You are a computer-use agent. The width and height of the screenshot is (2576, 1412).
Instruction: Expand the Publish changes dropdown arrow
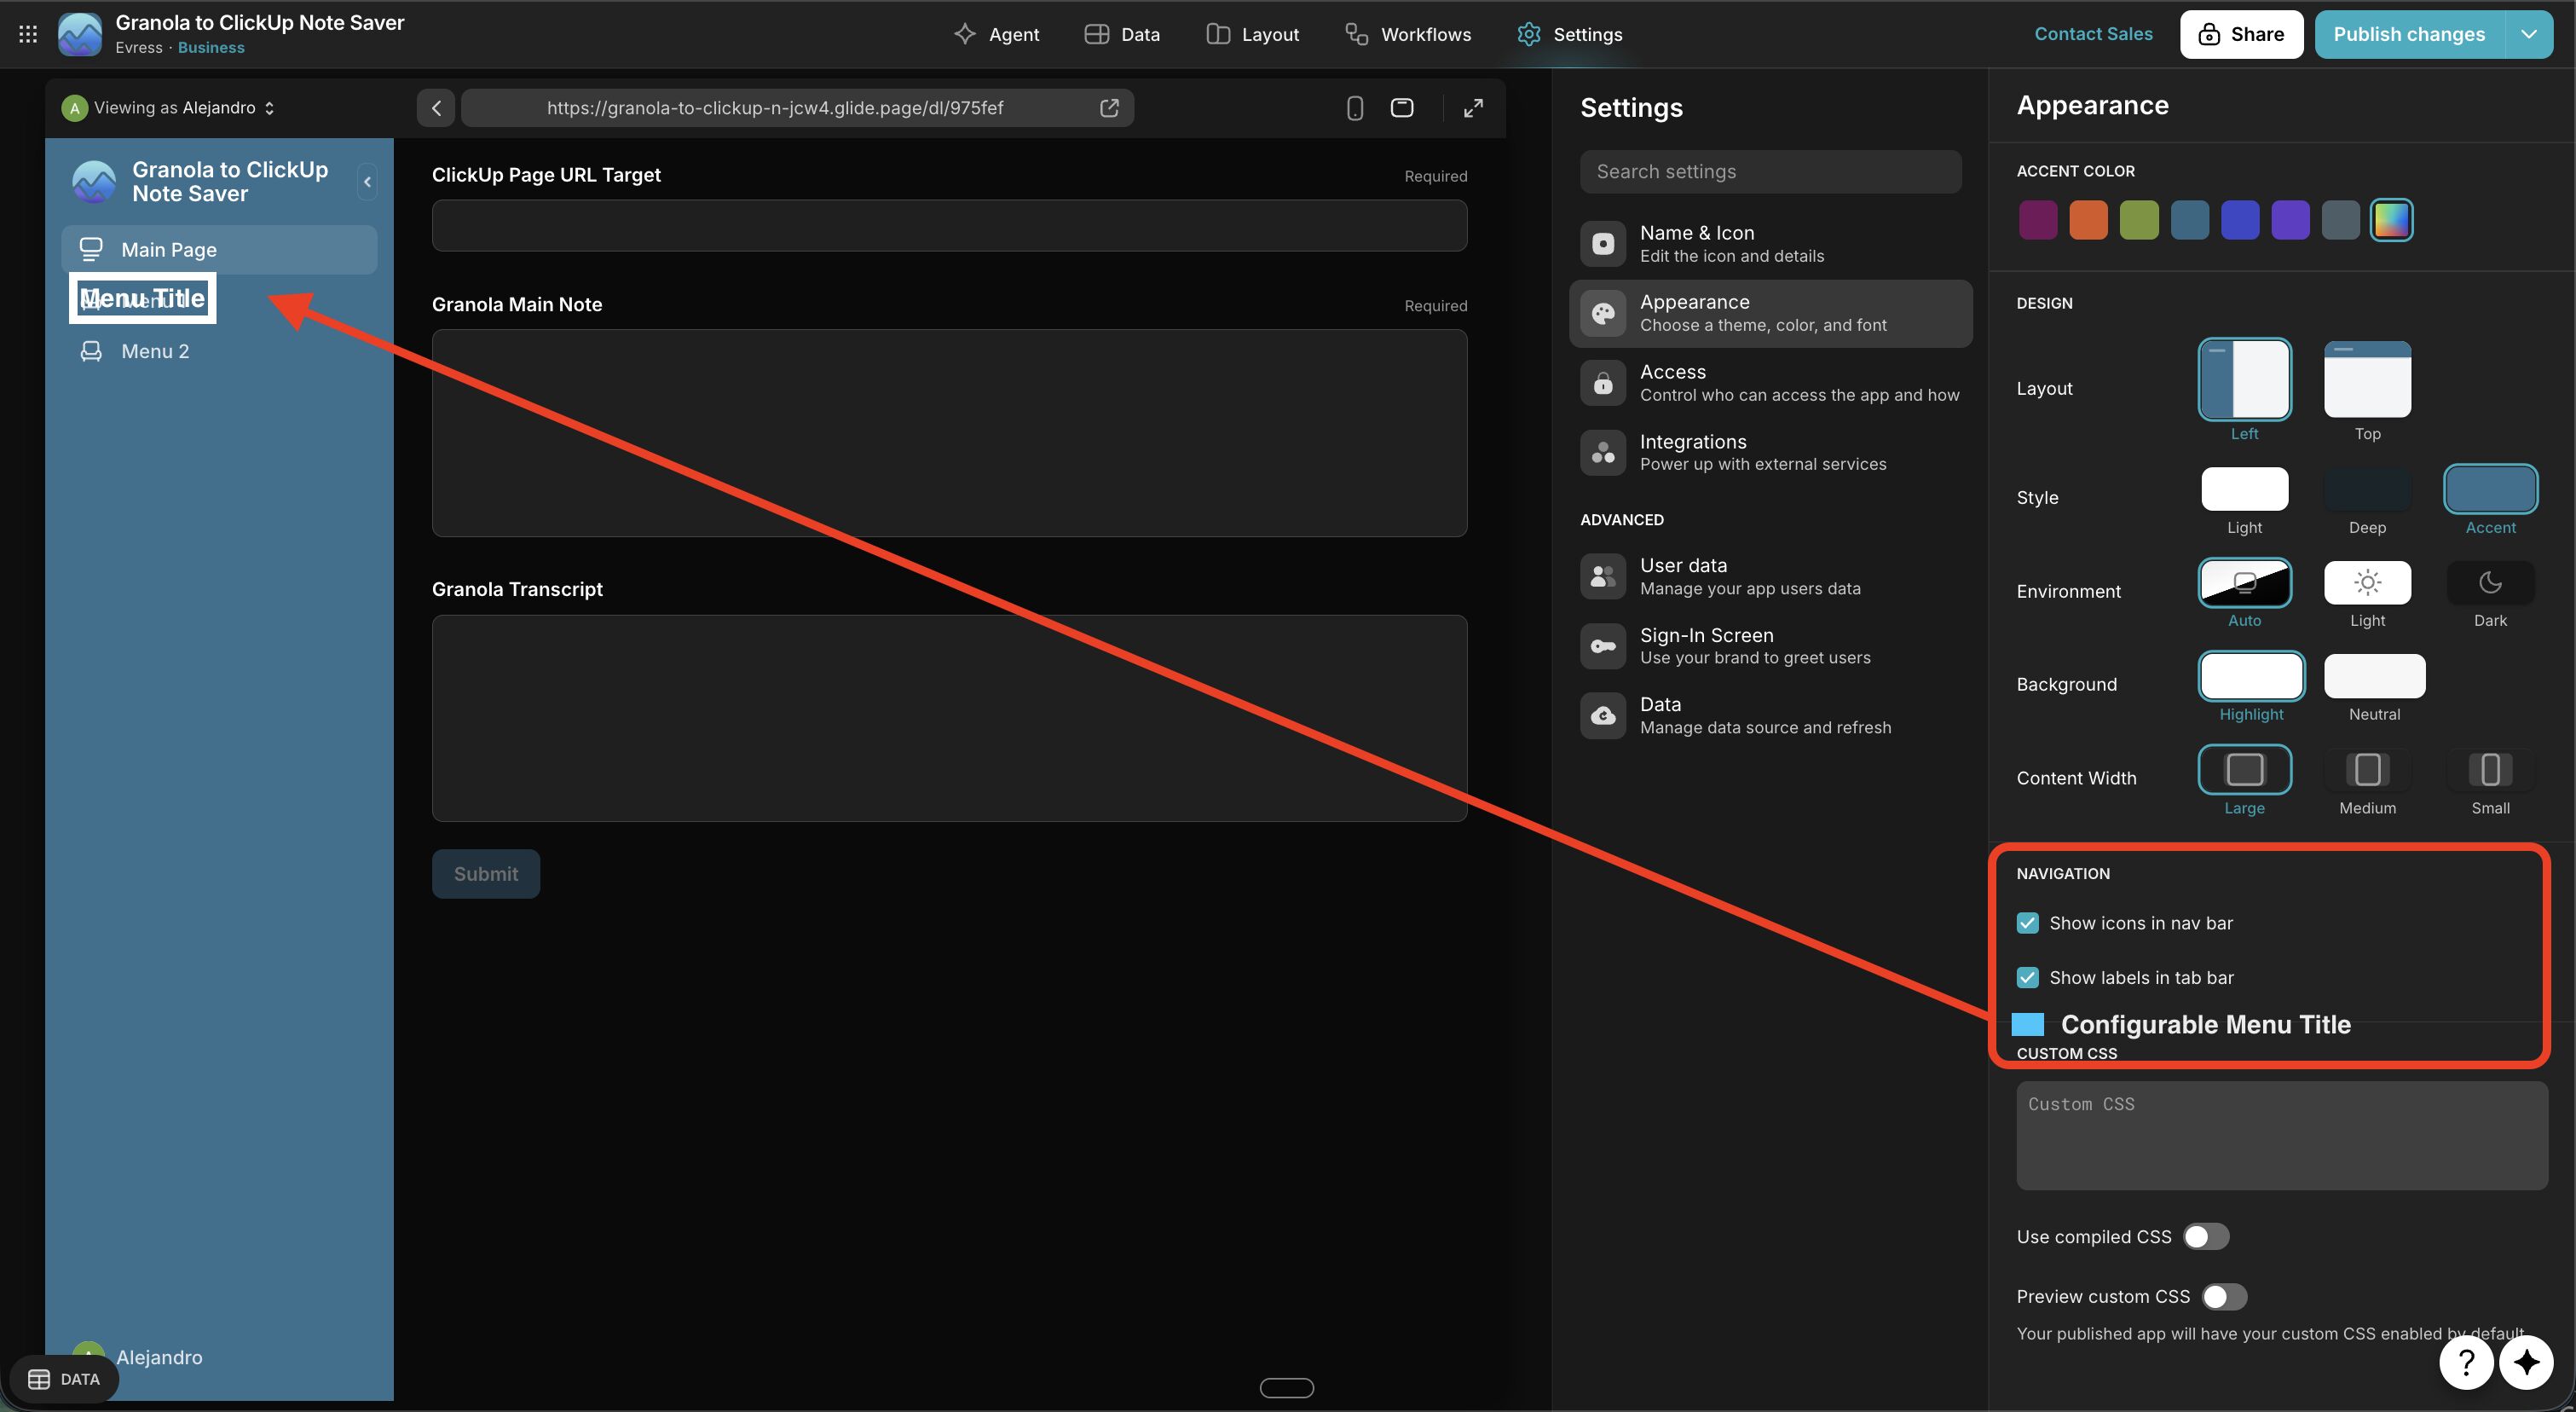(x=2529, y=34)
